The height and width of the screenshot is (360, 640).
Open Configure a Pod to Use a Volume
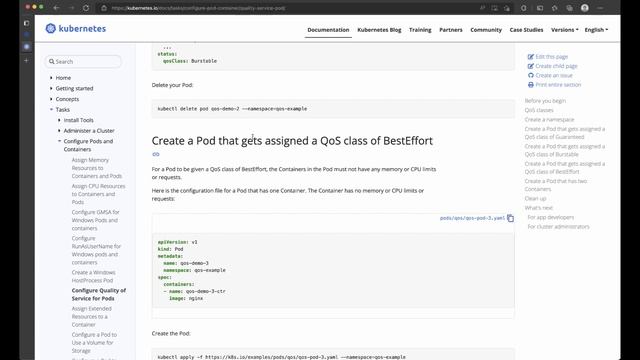[x=94, y=342]
